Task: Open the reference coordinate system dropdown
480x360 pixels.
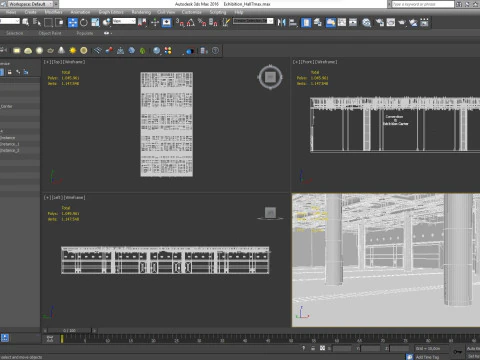Action: 124,21
